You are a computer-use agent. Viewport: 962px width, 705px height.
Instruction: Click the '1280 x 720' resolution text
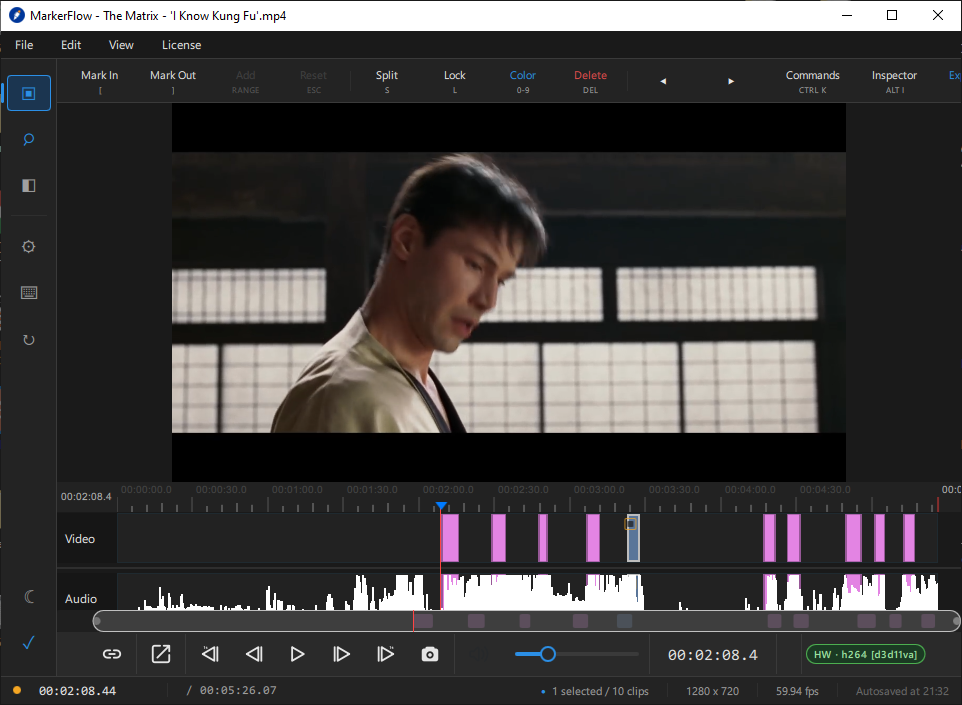point(712,691)
